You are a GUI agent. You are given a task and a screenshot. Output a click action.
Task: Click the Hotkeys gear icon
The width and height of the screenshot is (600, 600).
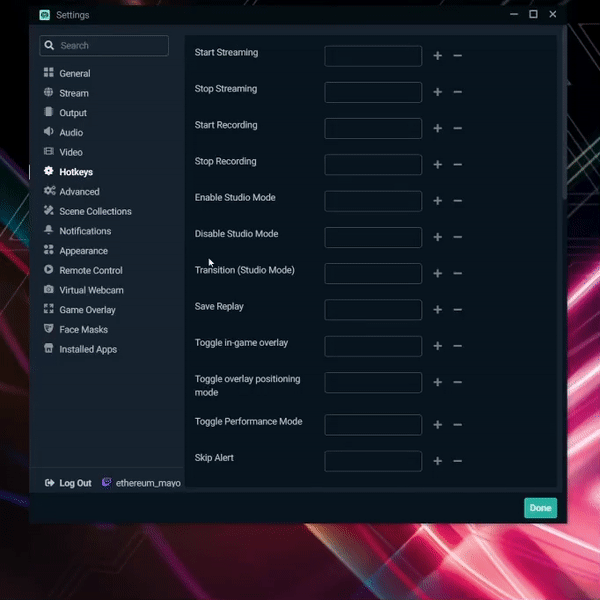[49, 171]
